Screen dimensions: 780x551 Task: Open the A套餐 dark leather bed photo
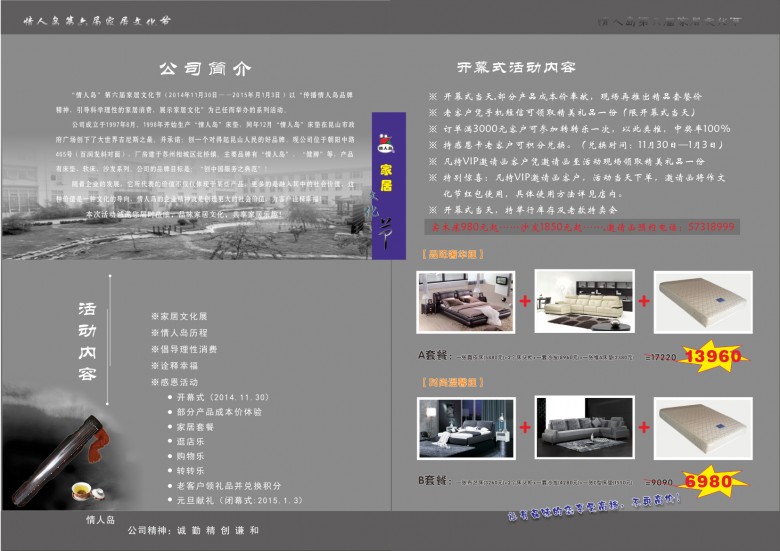click(x=466, y=302)
